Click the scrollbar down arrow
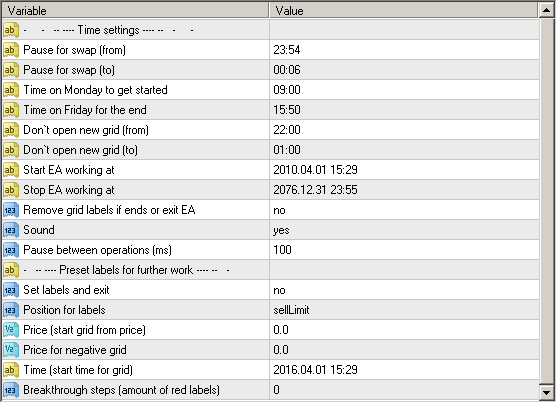Image resolution: width=557 pixels, height=404 pixels. click(547, 392)
